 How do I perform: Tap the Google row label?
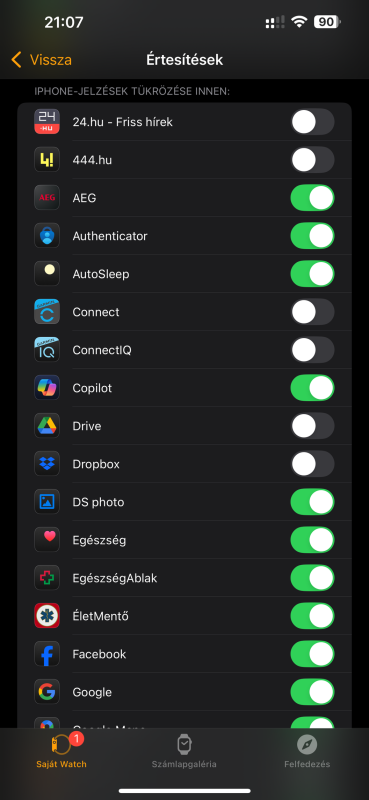(92, 692)
